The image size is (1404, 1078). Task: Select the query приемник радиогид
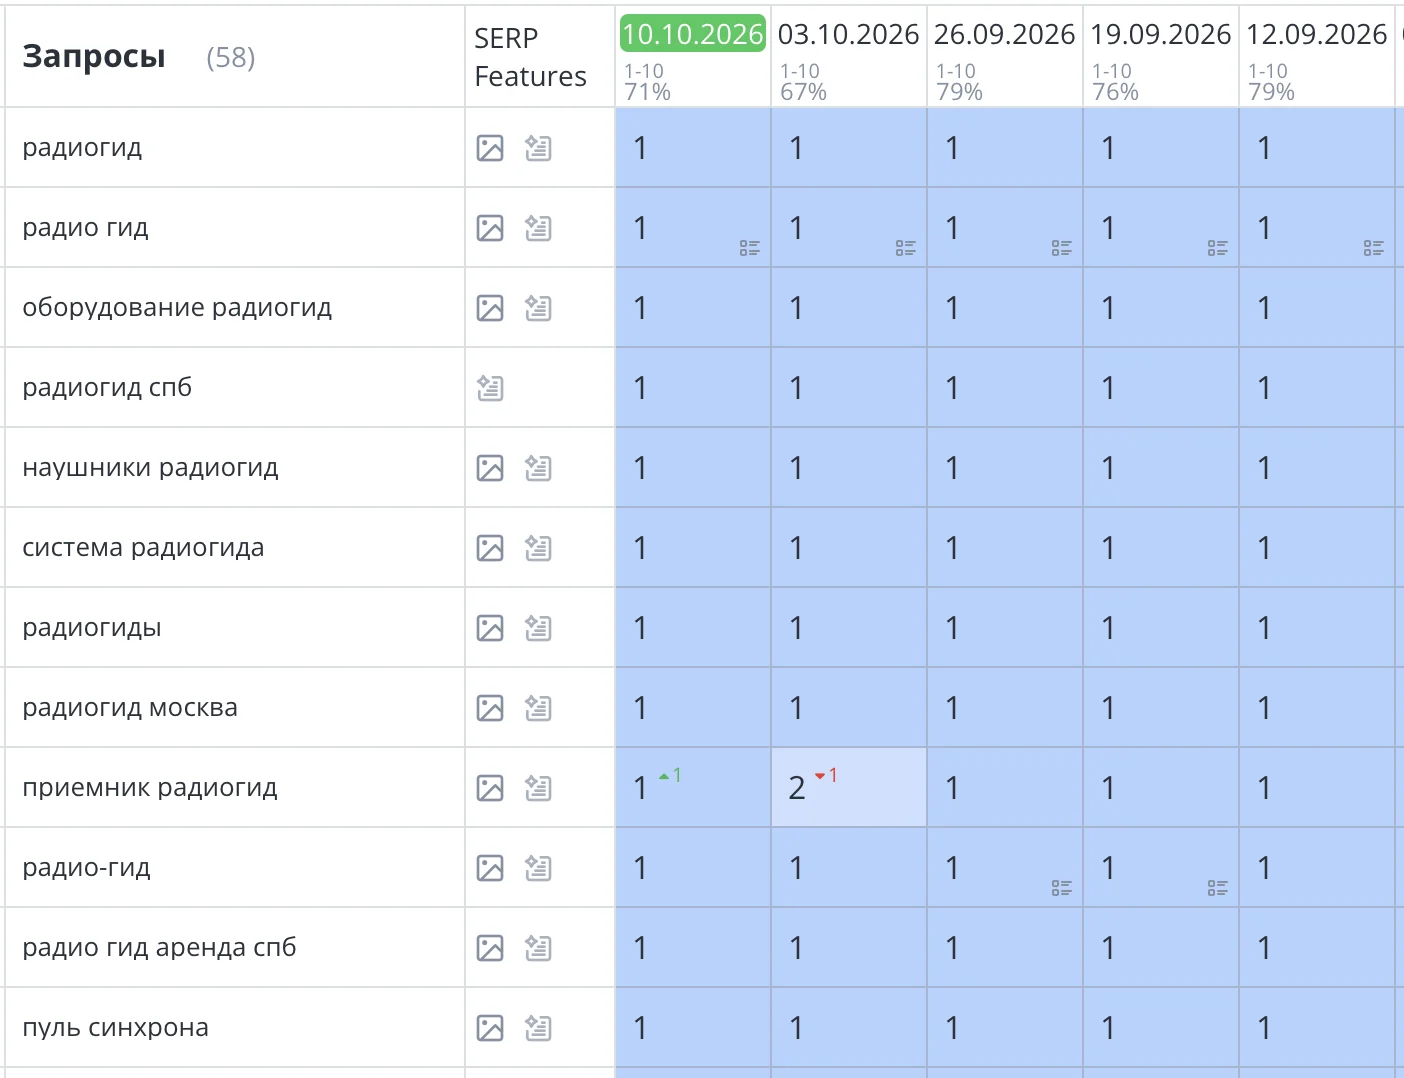click(x=150, y=788)
